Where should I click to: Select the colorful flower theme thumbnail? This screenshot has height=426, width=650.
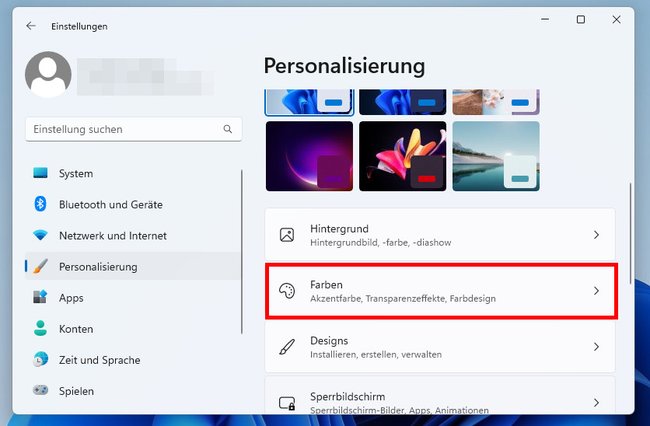click(403, 156)
